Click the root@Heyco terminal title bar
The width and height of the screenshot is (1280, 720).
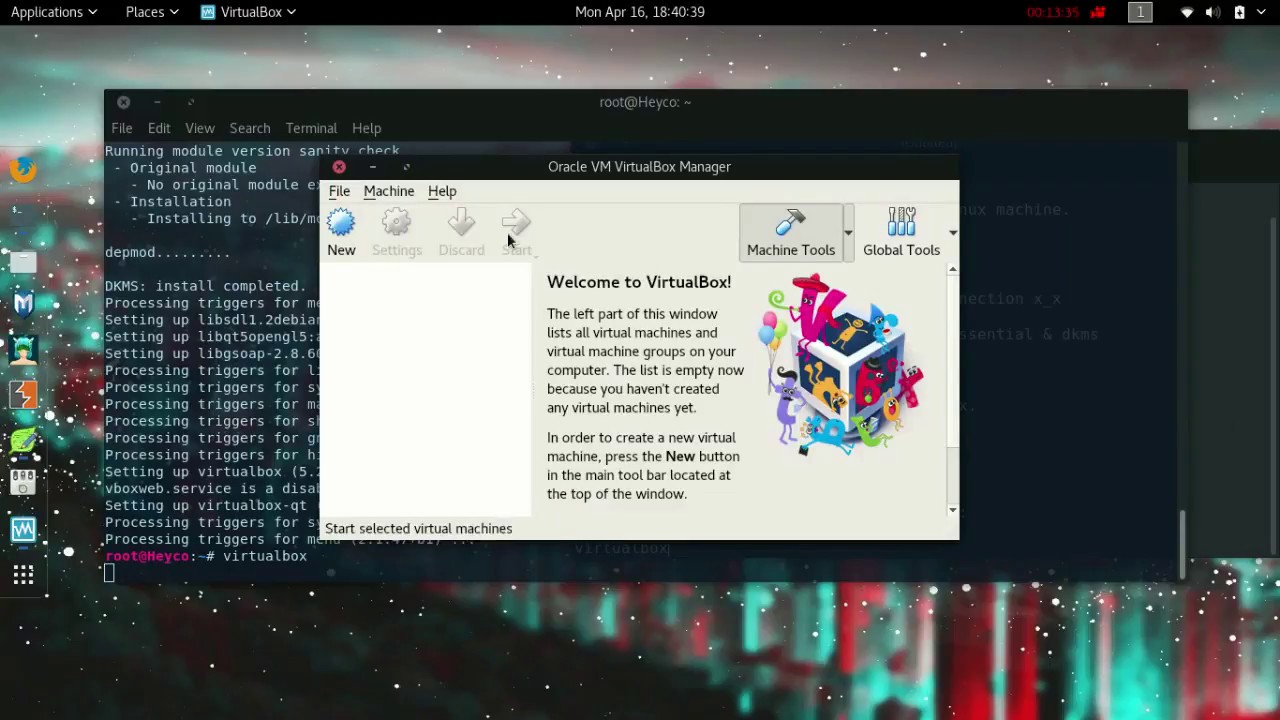coord(645,102)
